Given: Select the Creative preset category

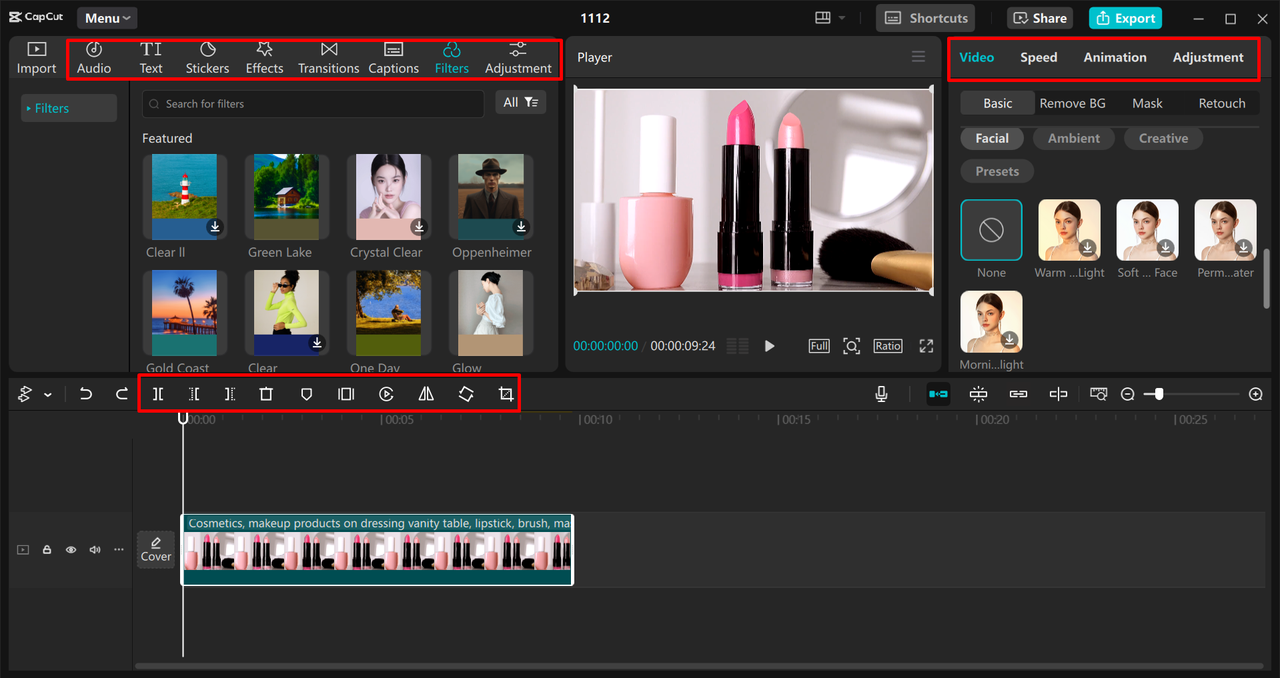Looking at the screenshot, I should pos(1163,138).
